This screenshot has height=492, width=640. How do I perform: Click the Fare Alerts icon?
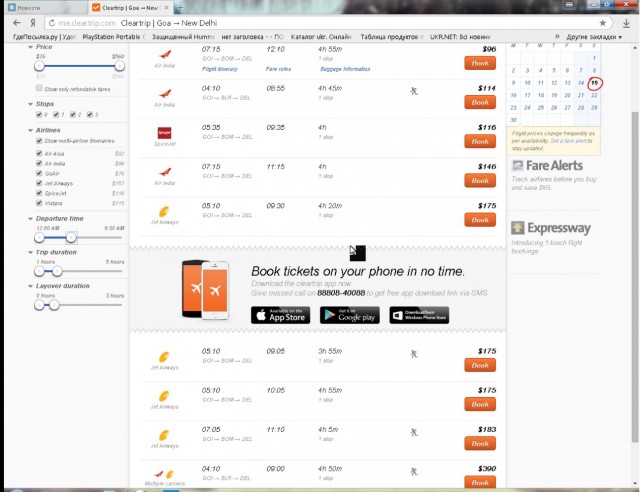[517, 165]
